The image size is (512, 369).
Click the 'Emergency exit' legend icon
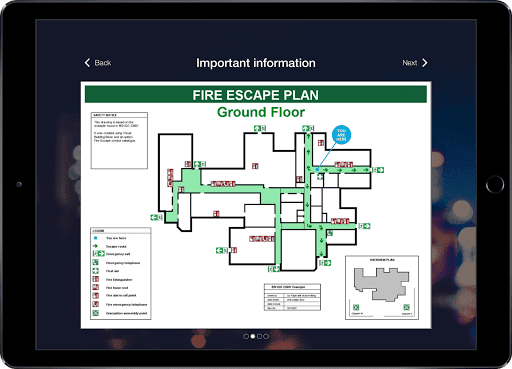click(99, 254)
